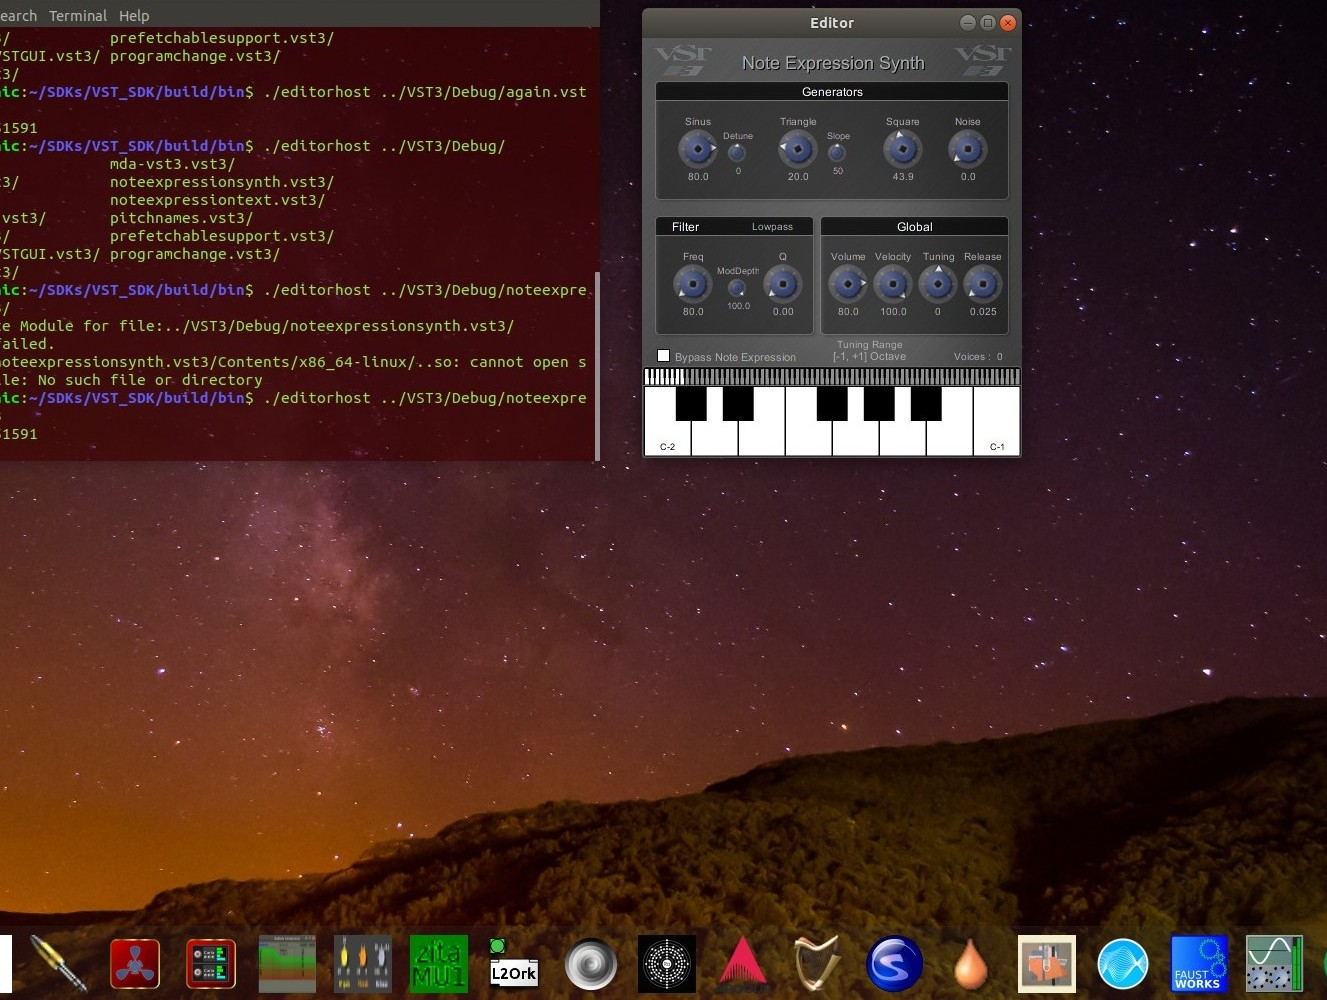Open the Terminal menu

point(78,16)
